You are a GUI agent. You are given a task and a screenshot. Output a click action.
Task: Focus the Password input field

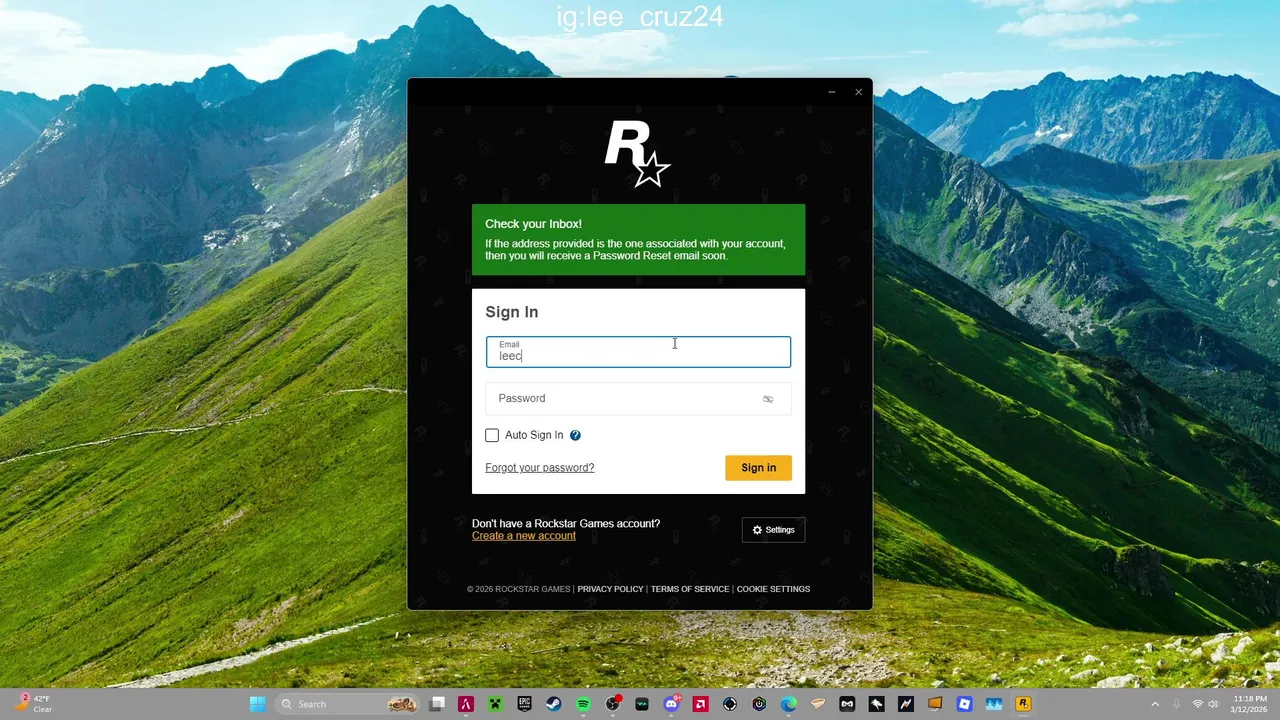click(x=638, y=398)
